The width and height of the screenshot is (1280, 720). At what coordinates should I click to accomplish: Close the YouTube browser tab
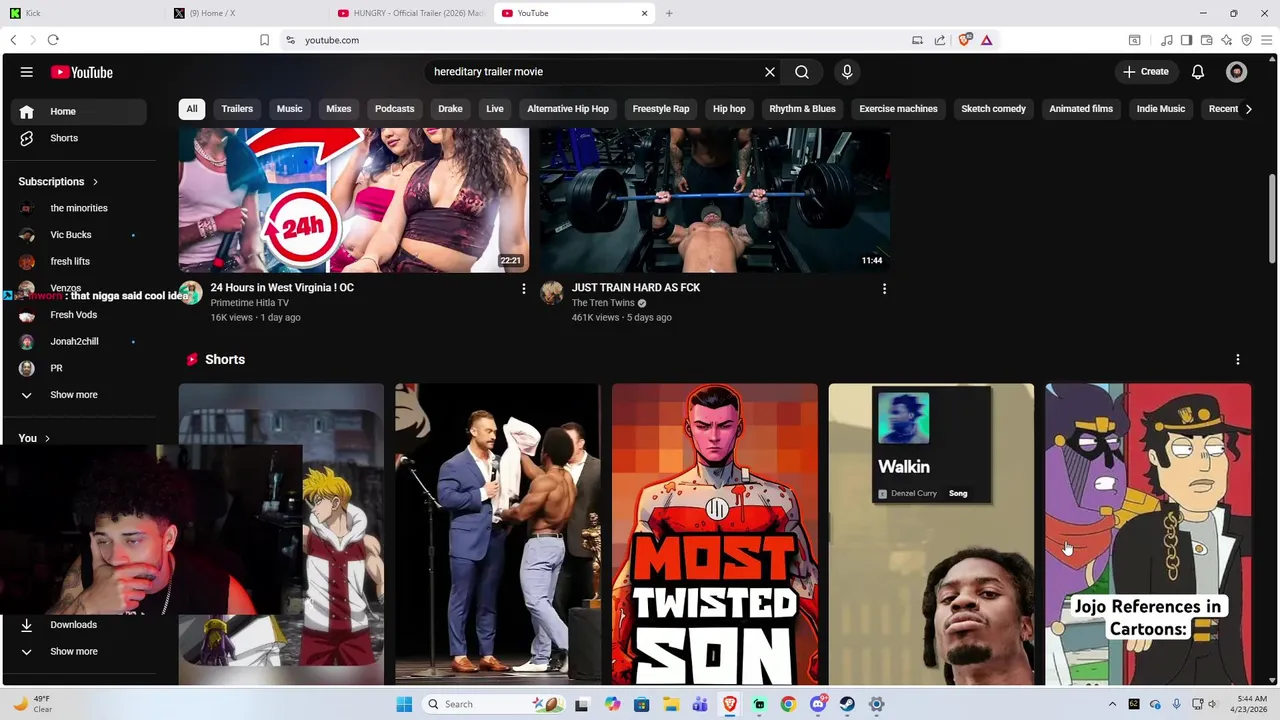(x=645, y=13)
